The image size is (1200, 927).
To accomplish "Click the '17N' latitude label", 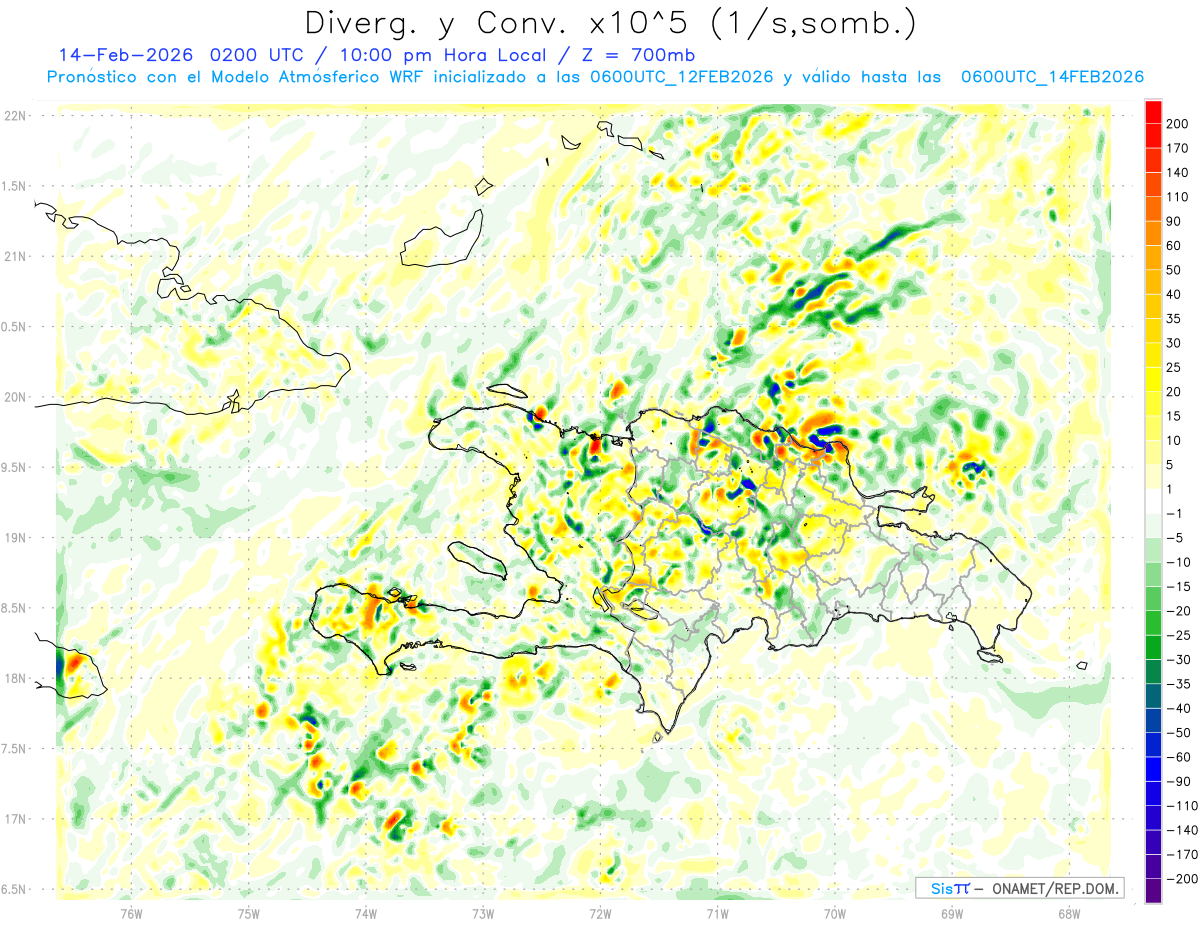I will (15, 819).
